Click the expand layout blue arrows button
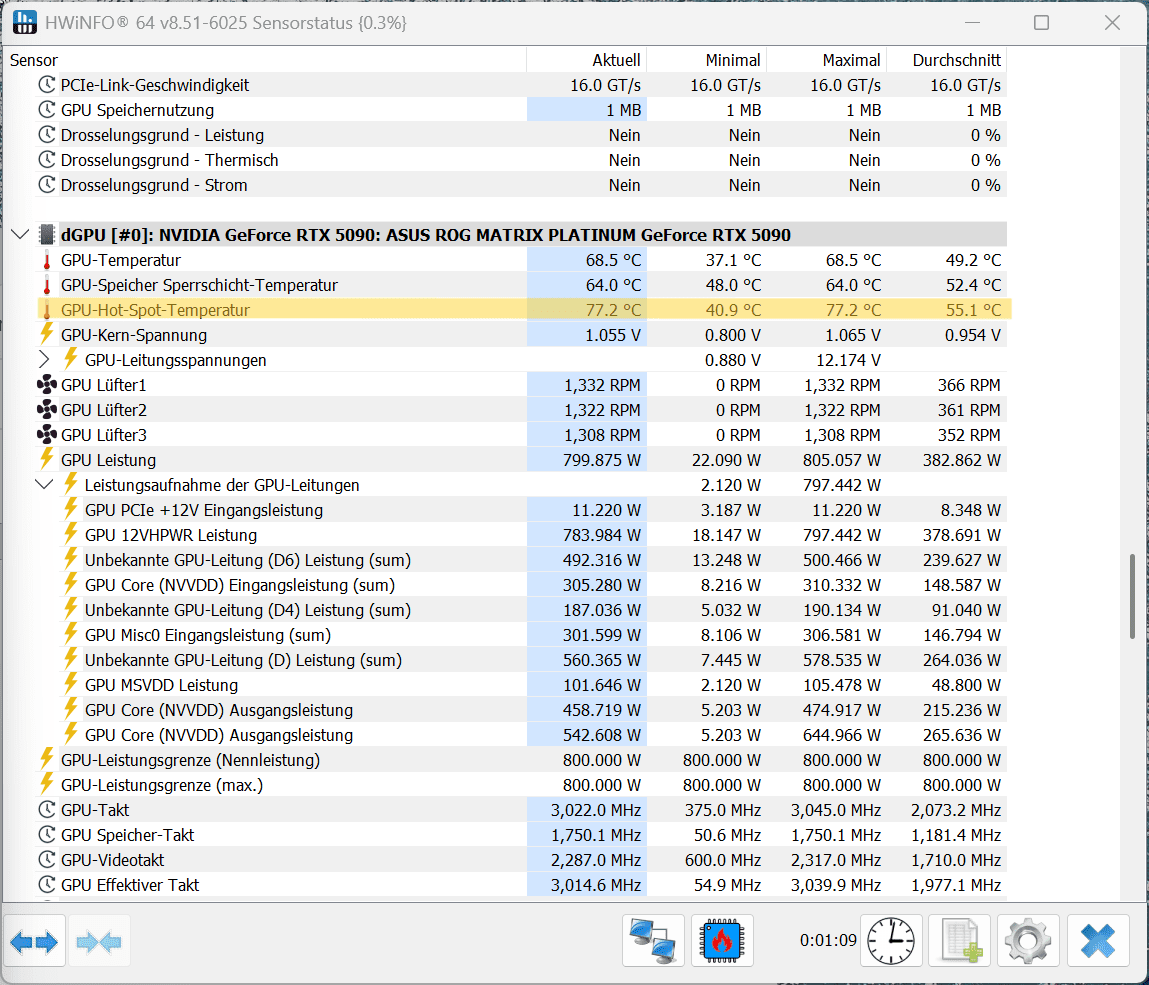This screenshot has height=985, width=1149. [x=34, y=942]
